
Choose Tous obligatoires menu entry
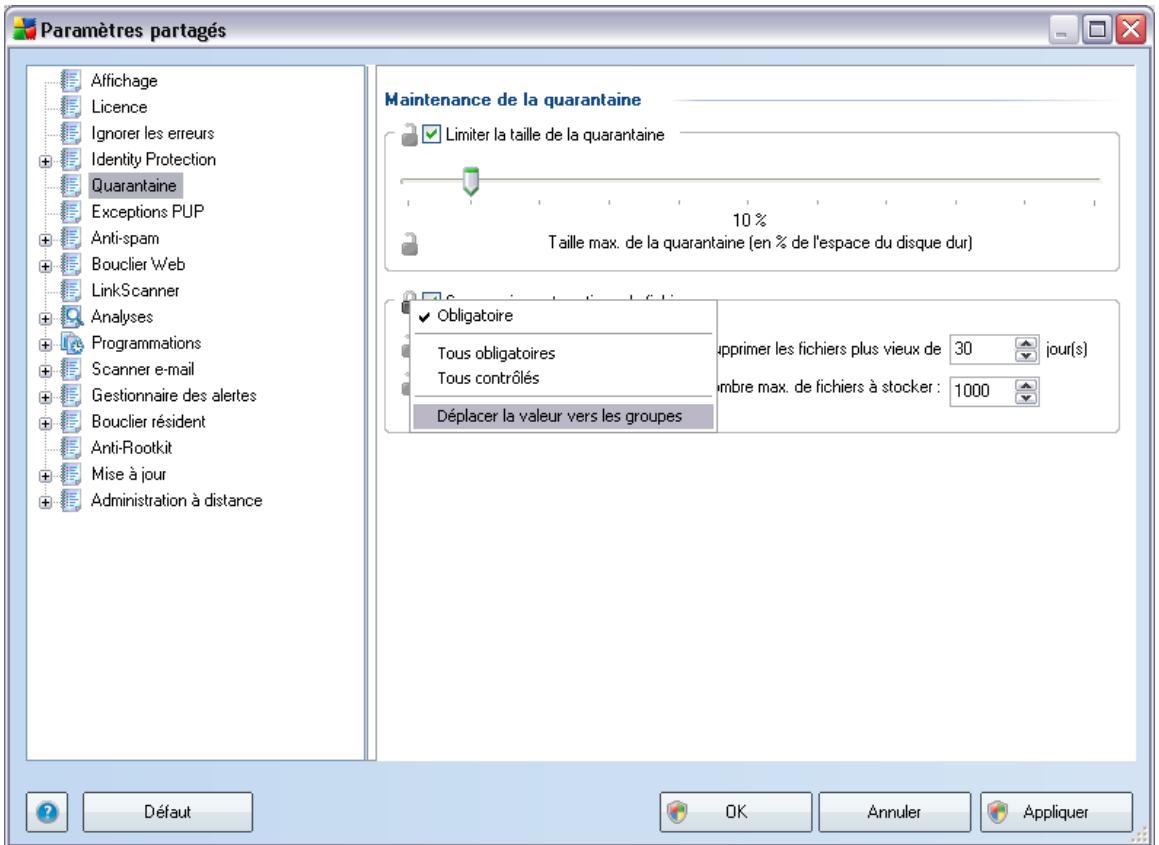tap(563, 353)
